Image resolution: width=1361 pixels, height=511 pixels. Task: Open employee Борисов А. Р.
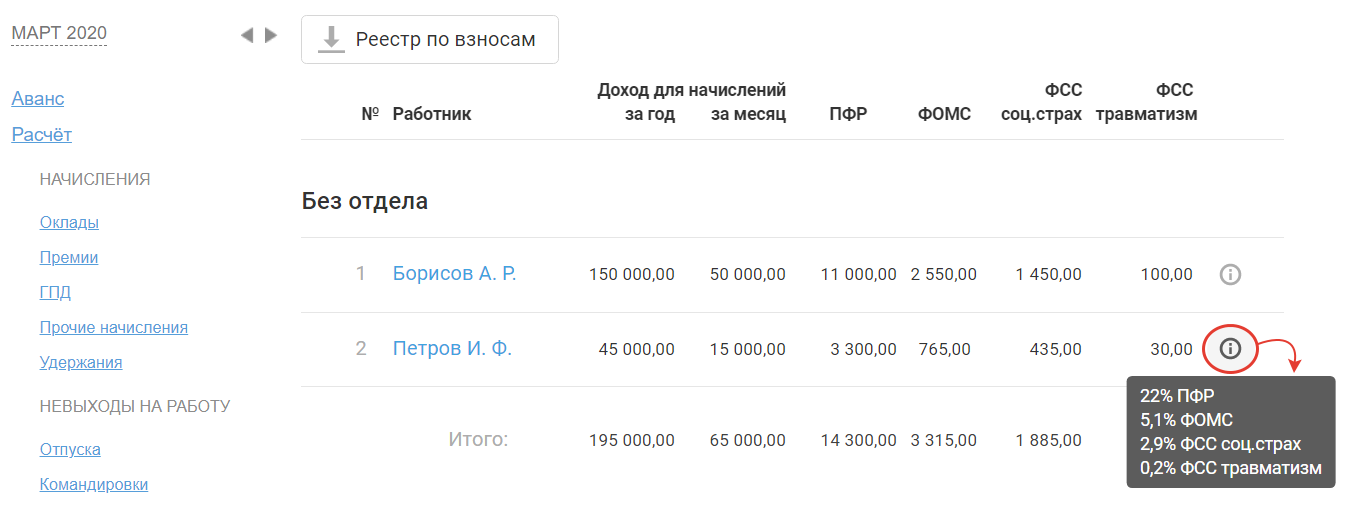click(x=454, y=274)
